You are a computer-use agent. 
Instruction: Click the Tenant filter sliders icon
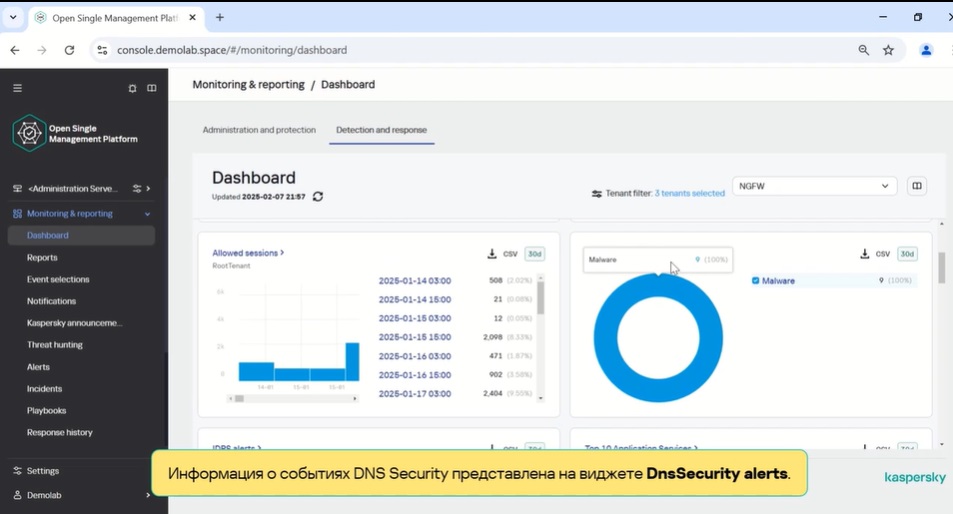pos(597,193)
